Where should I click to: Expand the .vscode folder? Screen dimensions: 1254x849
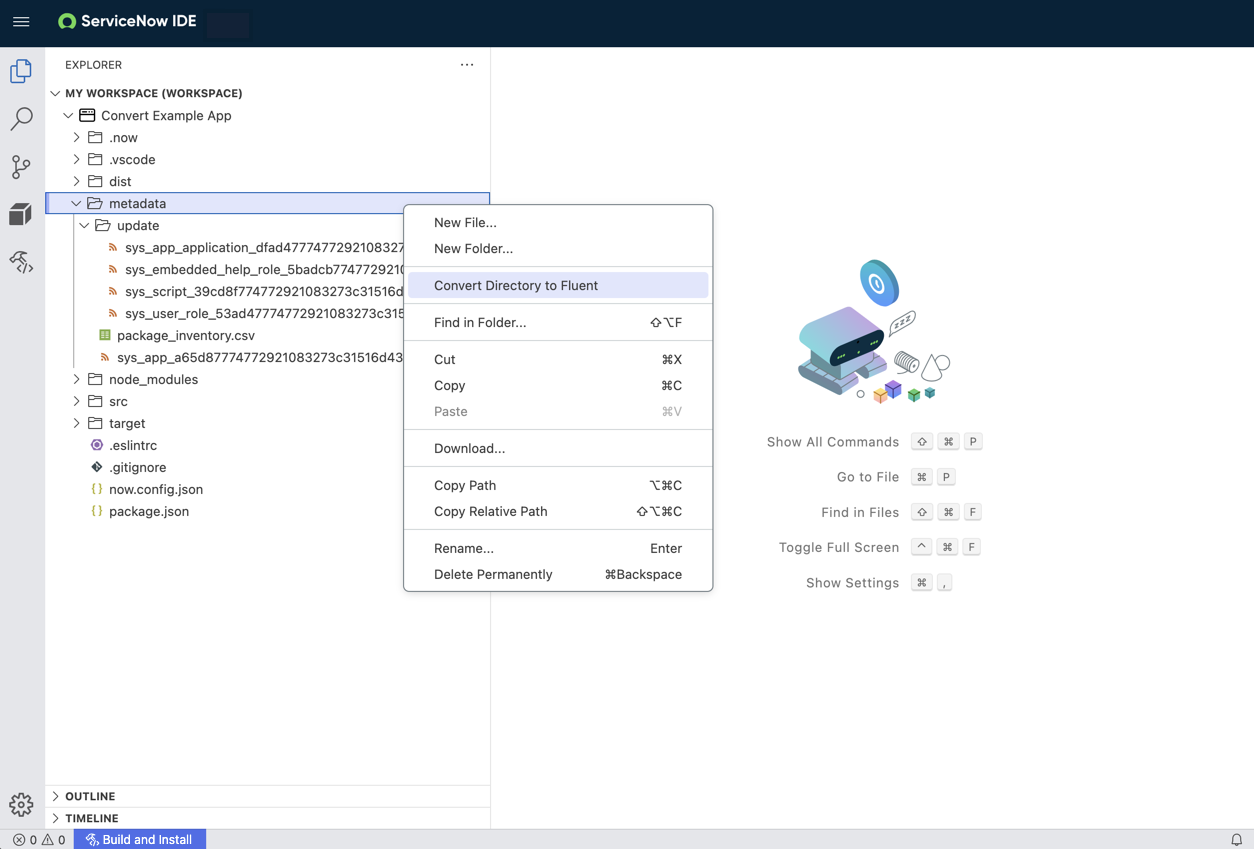77,159
